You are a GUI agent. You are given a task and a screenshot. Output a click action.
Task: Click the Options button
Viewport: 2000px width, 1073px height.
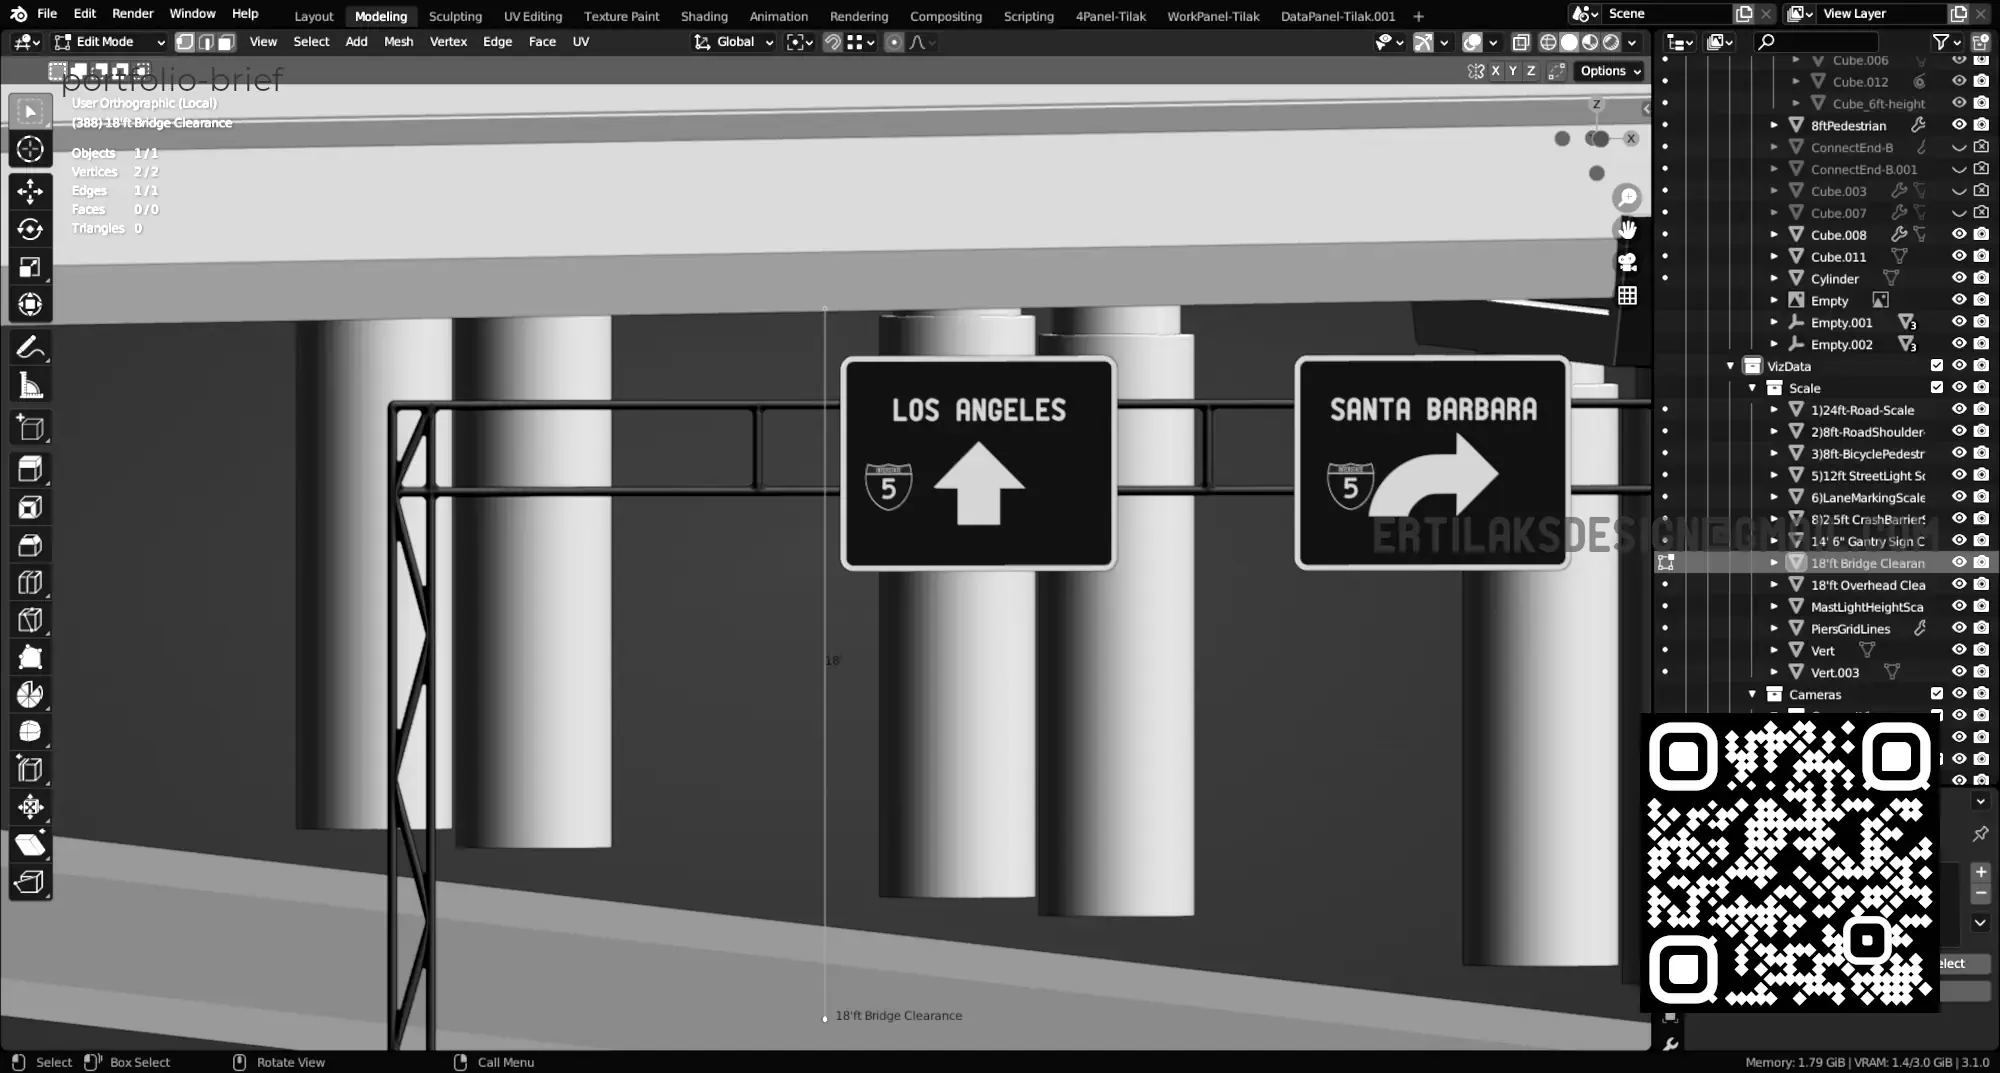tap(1609, 71)
